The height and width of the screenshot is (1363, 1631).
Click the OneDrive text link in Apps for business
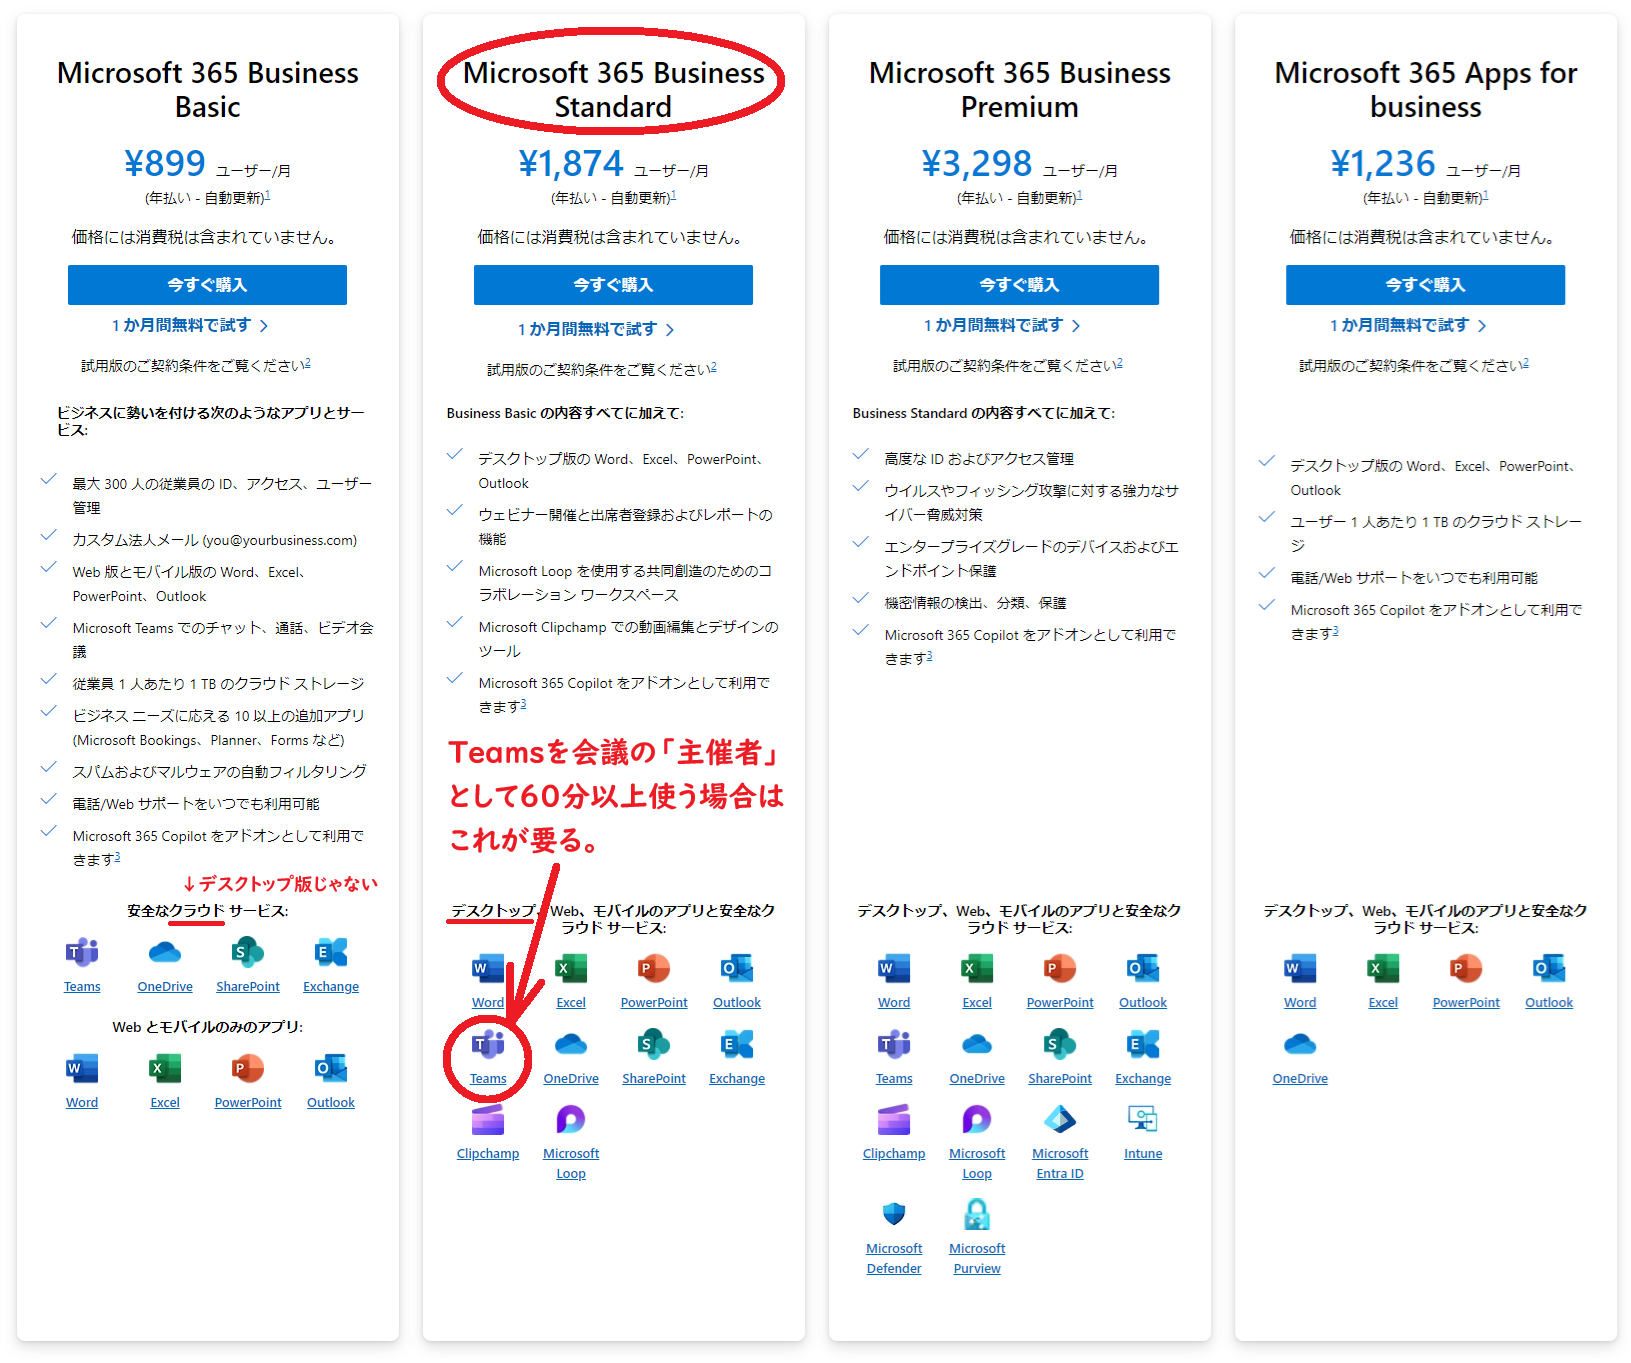(x=1300, y=1079)
